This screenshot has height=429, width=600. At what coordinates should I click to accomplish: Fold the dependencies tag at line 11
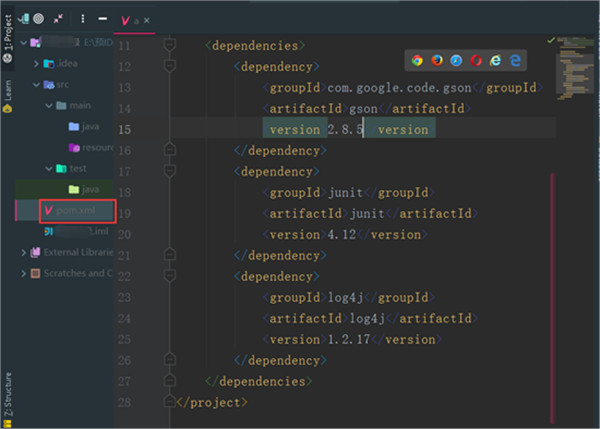(x=171, y=46)
